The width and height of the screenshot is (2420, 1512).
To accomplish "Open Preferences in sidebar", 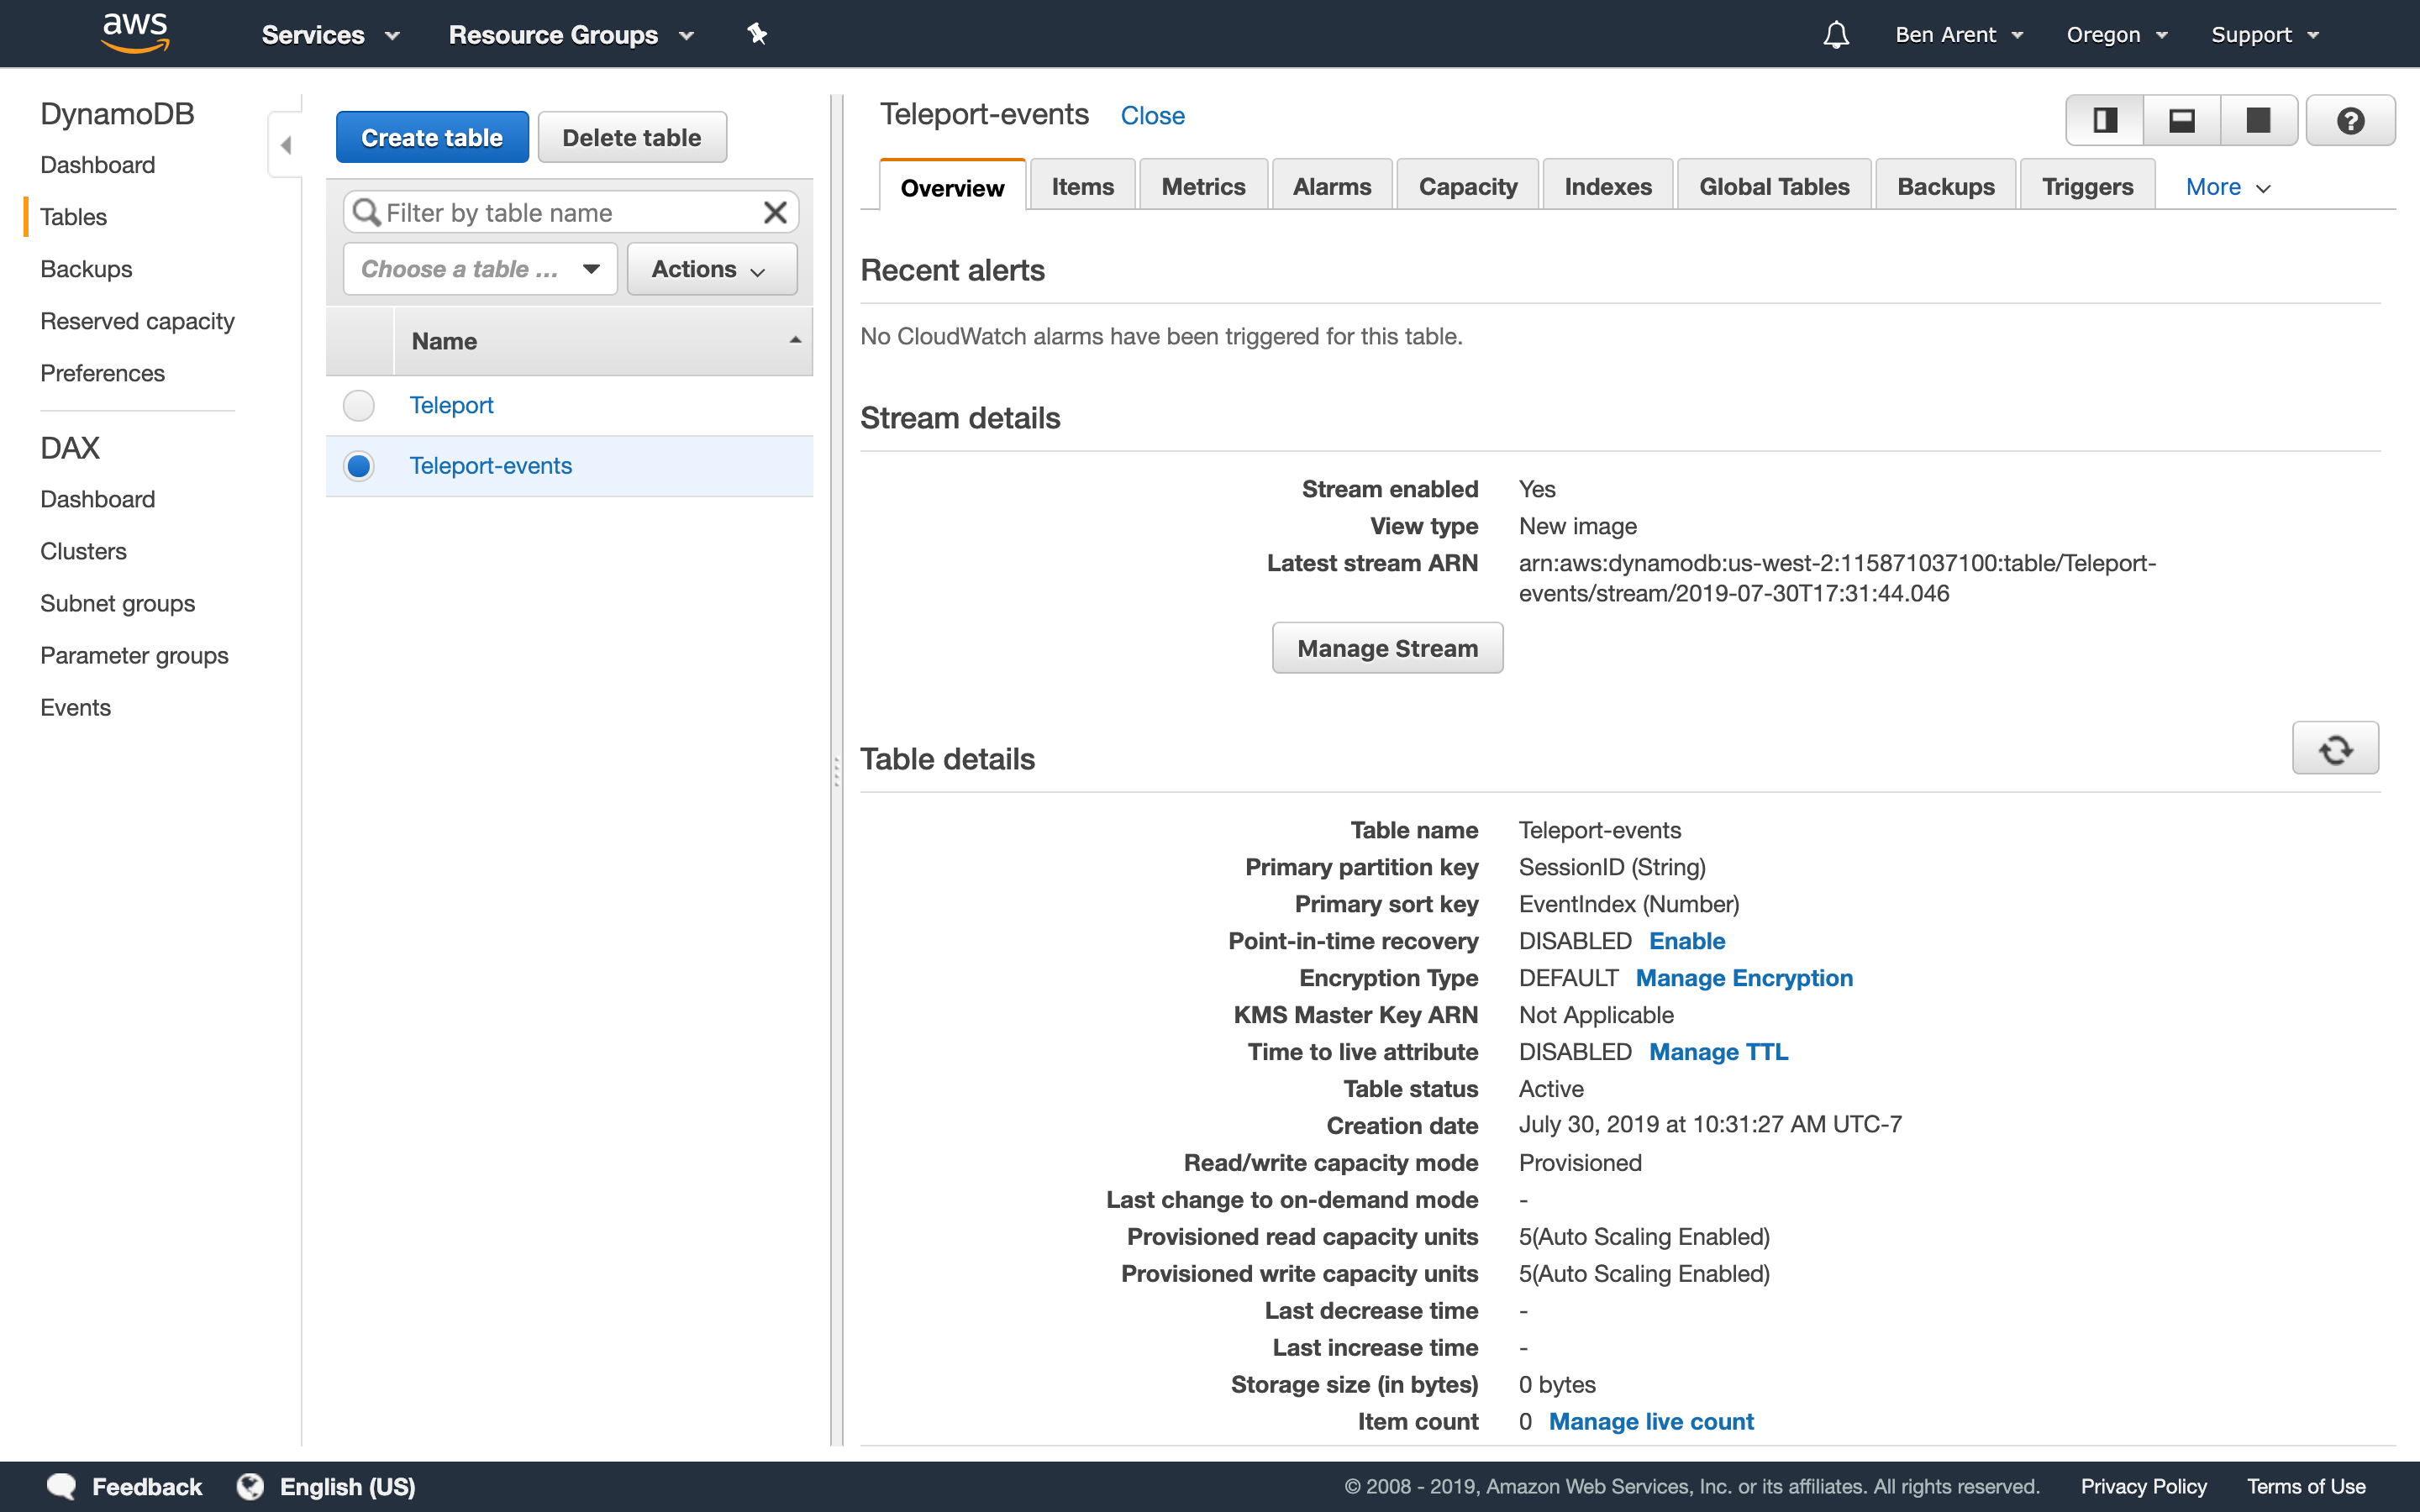I will 102,373.
